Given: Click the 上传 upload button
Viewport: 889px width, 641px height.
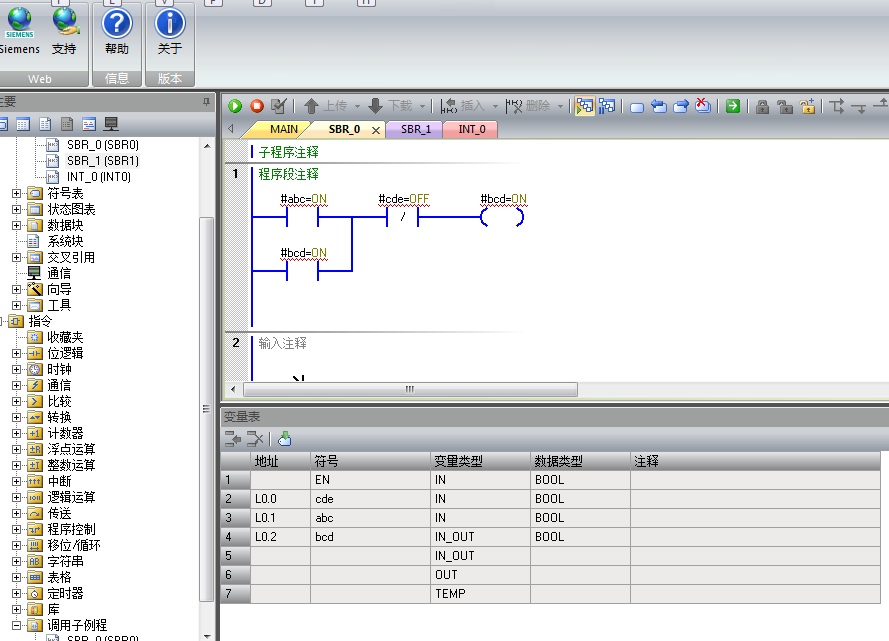Looking at the screenshot, I should [325, 106].
